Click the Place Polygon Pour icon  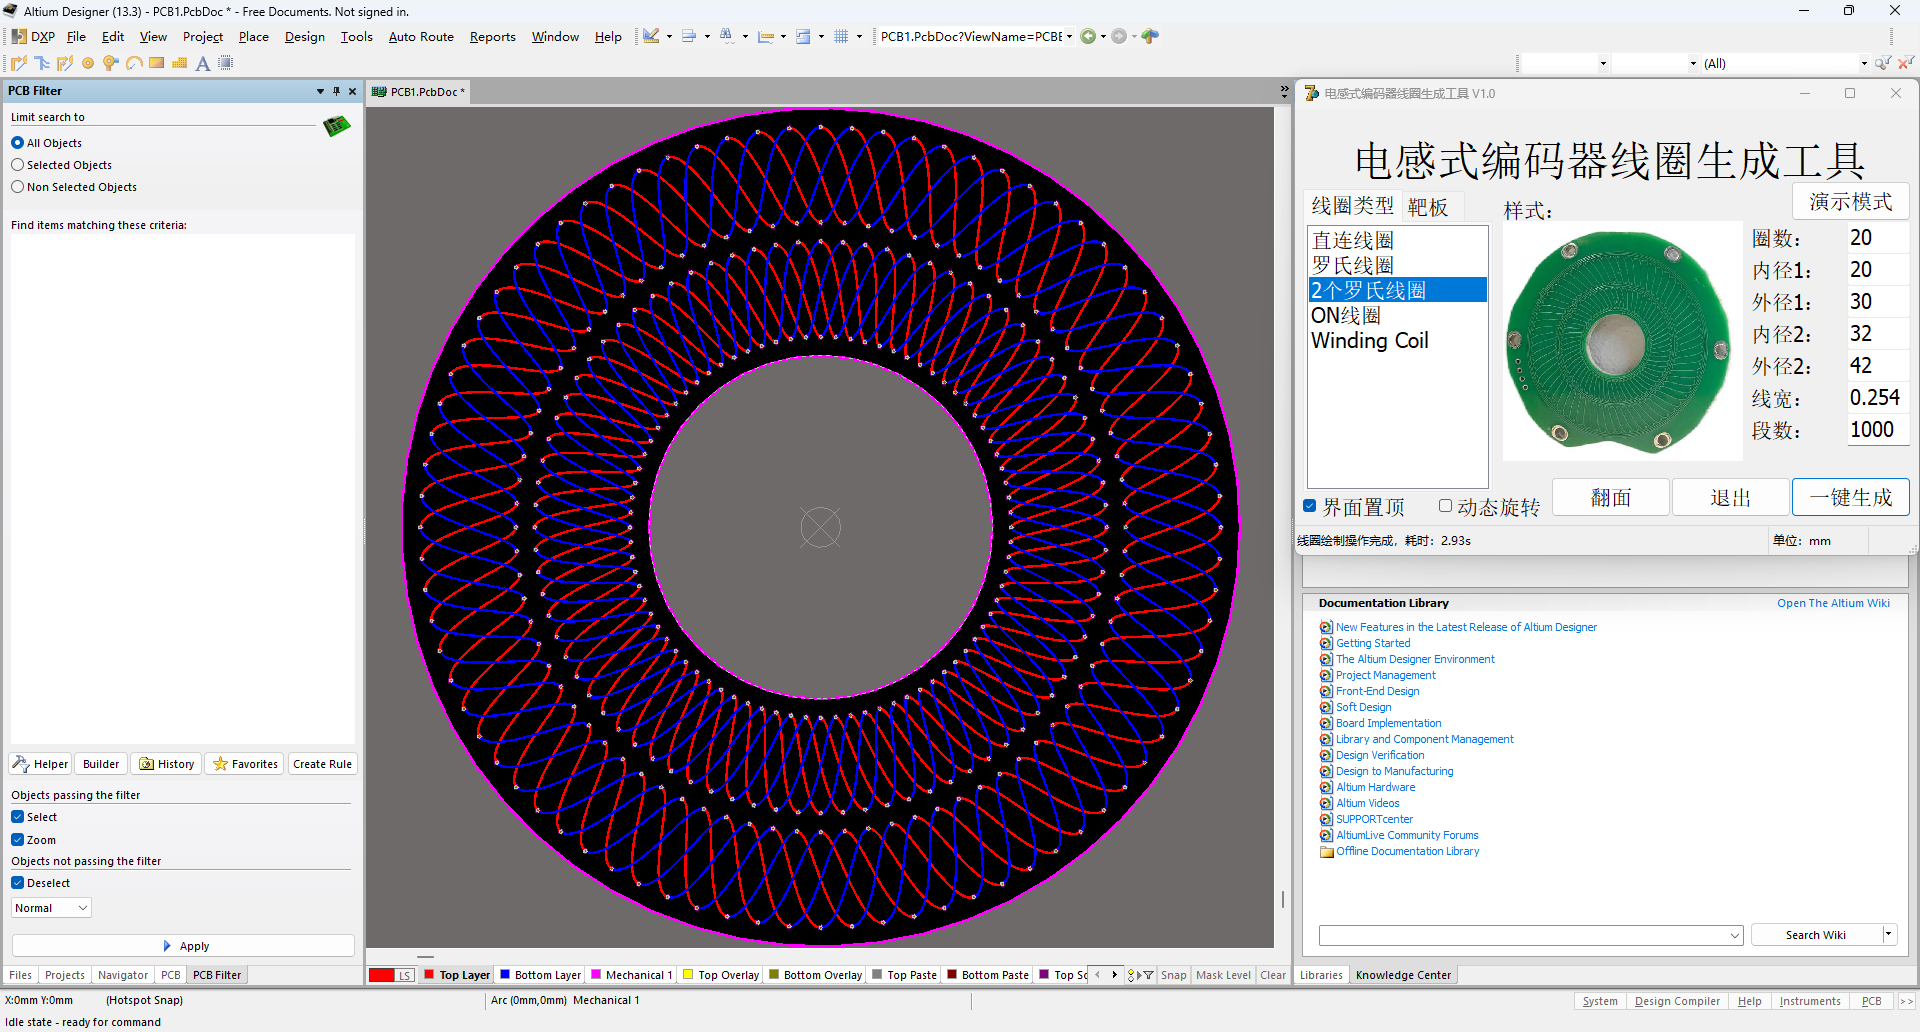[180, 63]
